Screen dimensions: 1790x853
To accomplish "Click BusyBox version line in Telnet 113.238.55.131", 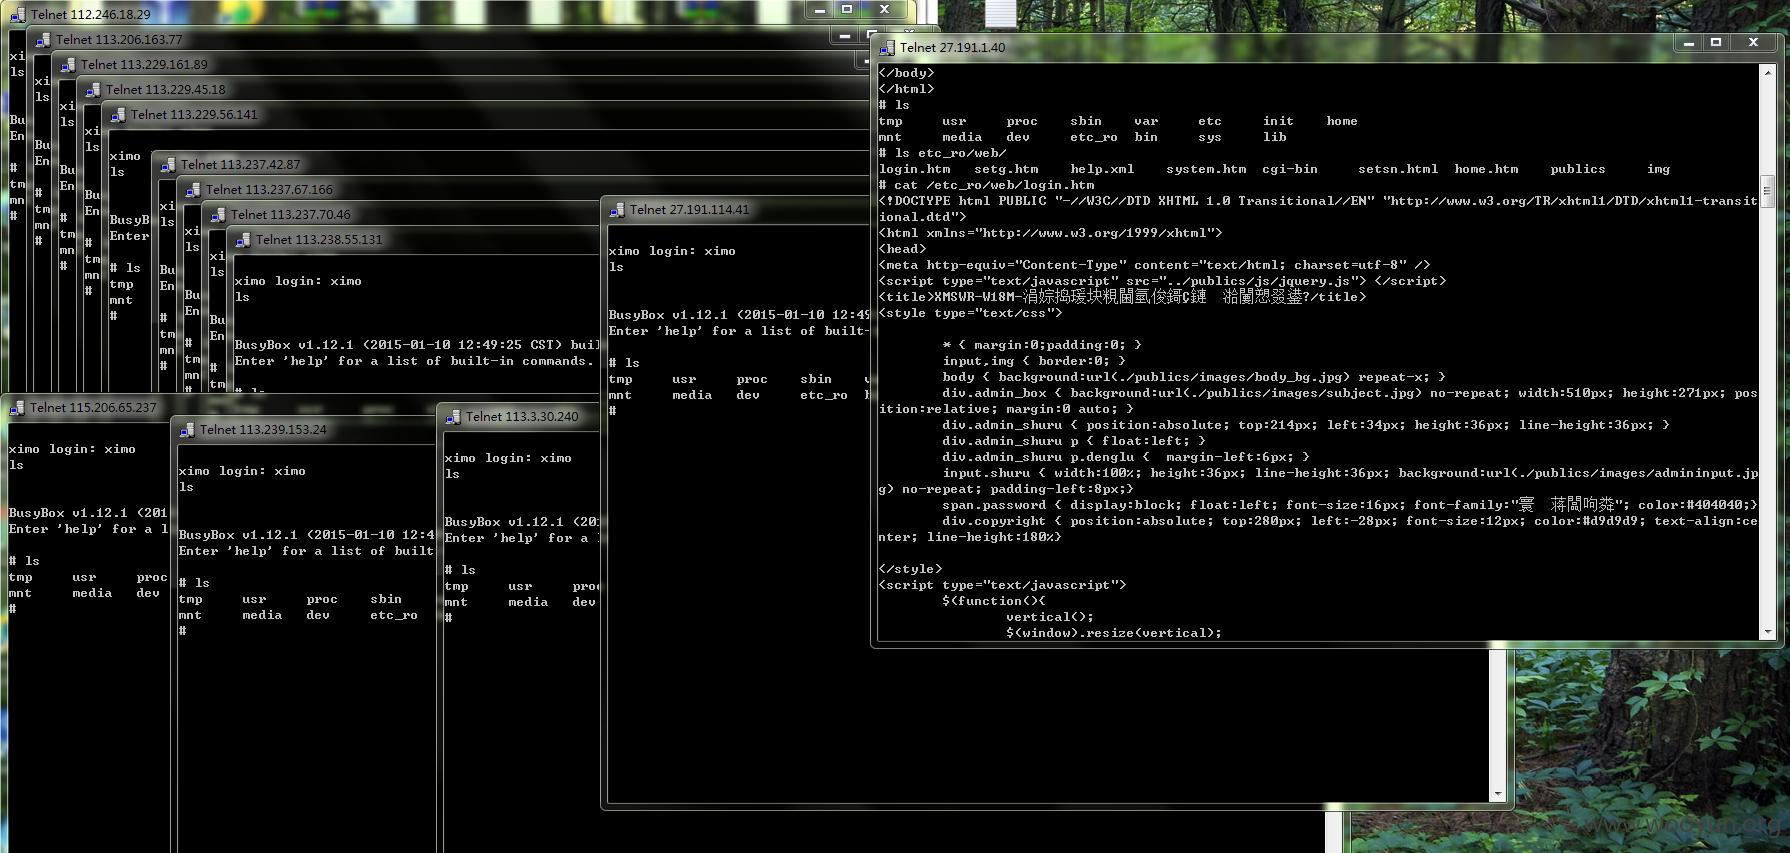I will pyautogui.click(x=418, y=345).
